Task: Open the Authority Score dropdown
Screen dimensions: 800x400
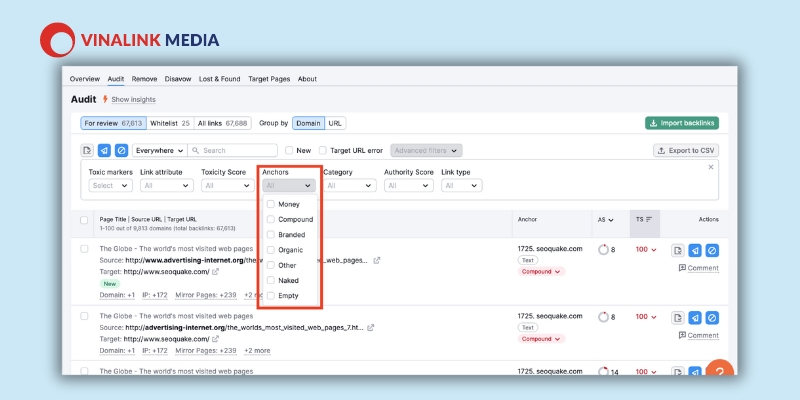Action: [x=409, y=186]
